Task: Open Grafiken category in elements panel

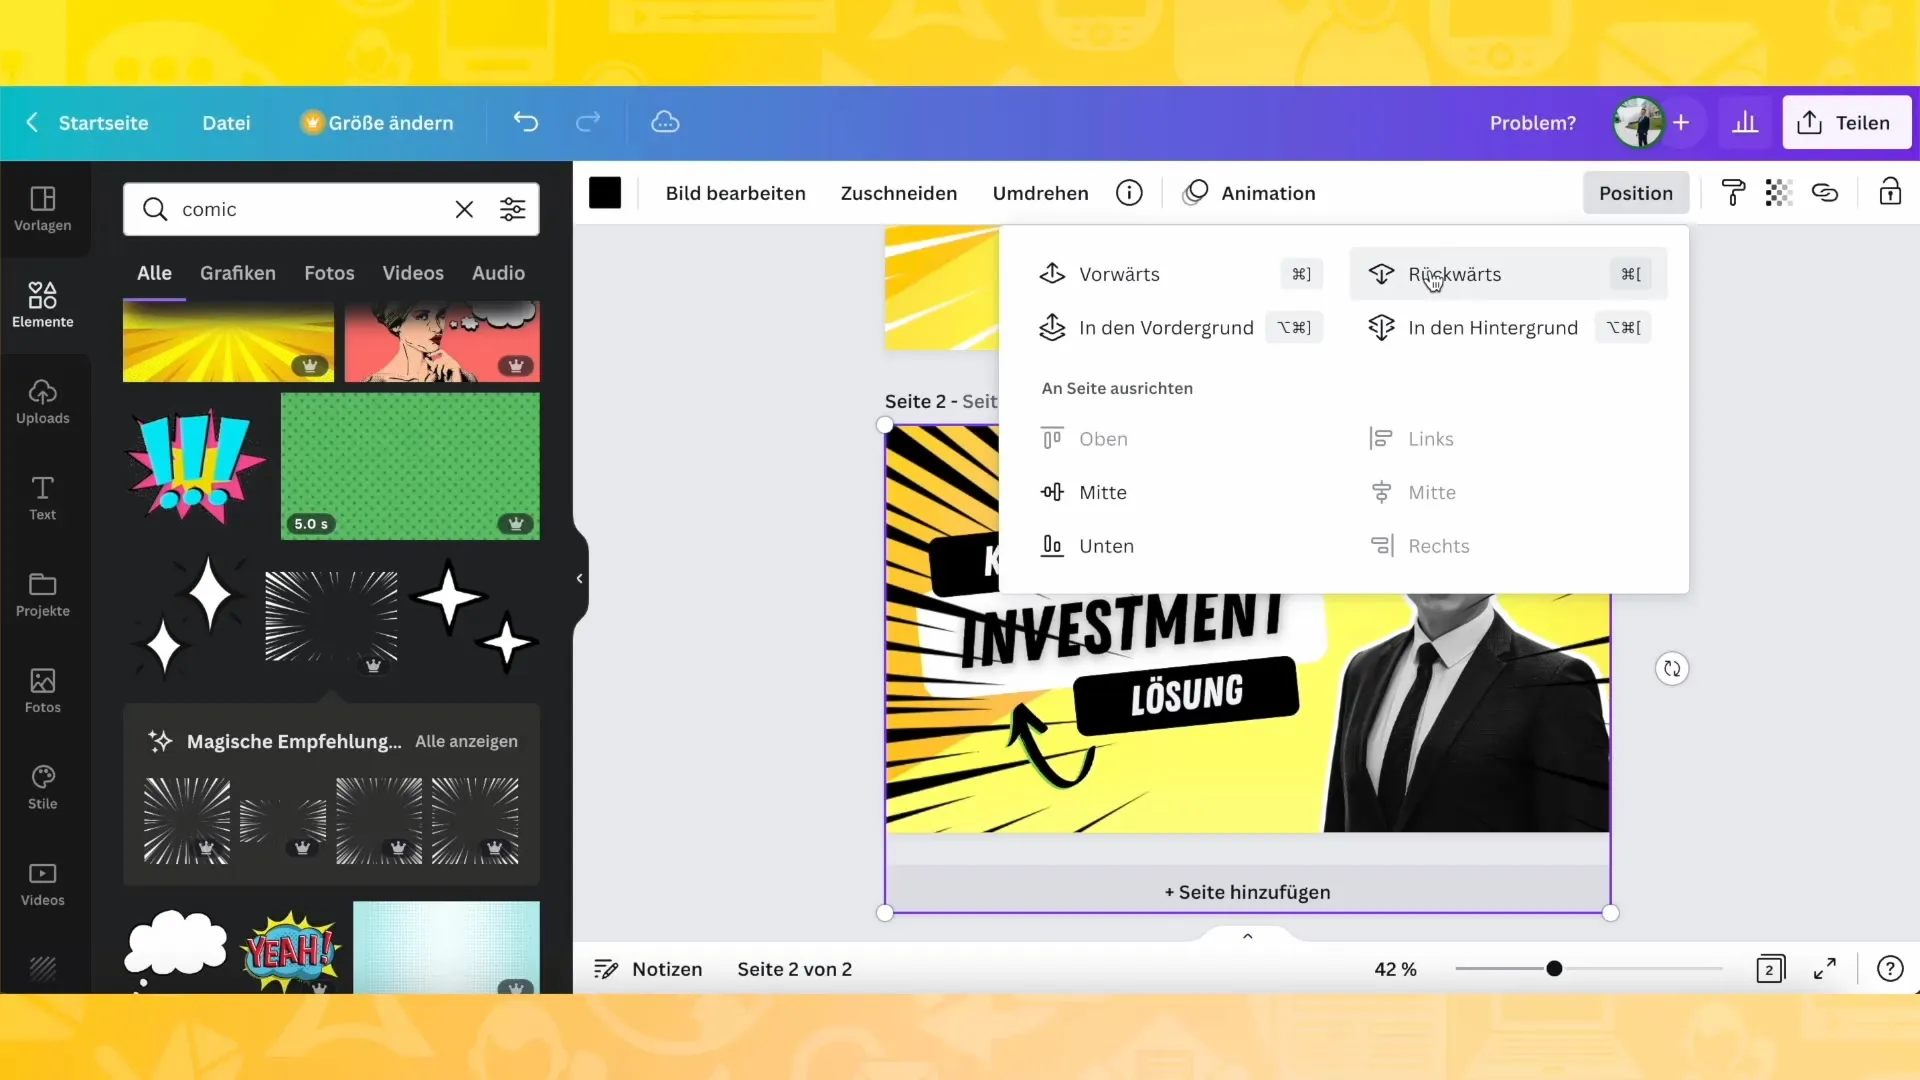Action: tap(237, 273)
